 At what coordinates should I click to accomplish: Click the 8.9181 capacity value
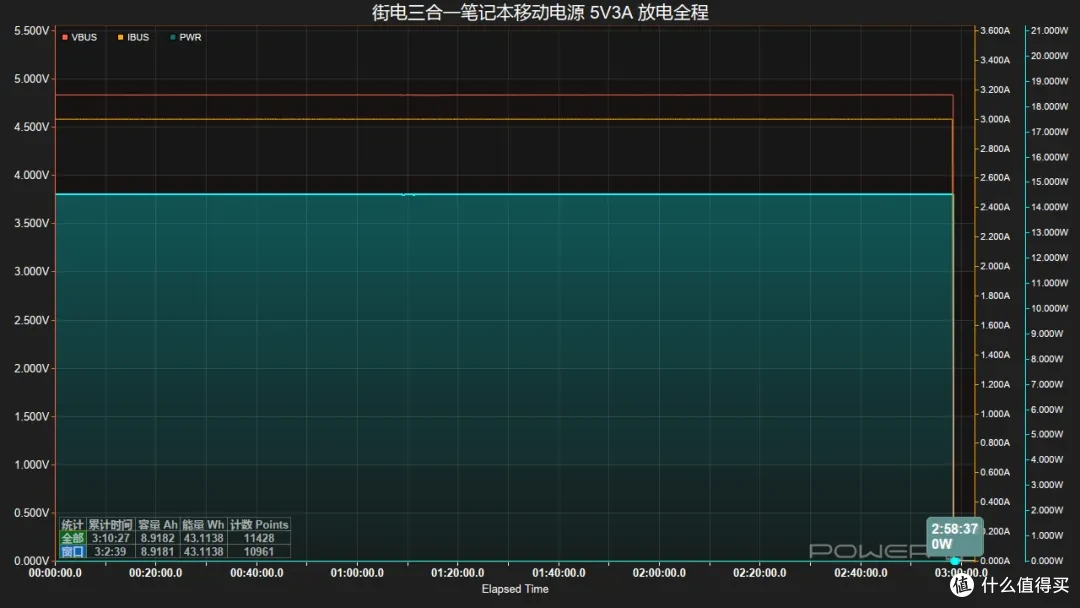pyautogui.click(x=158, y=552)
